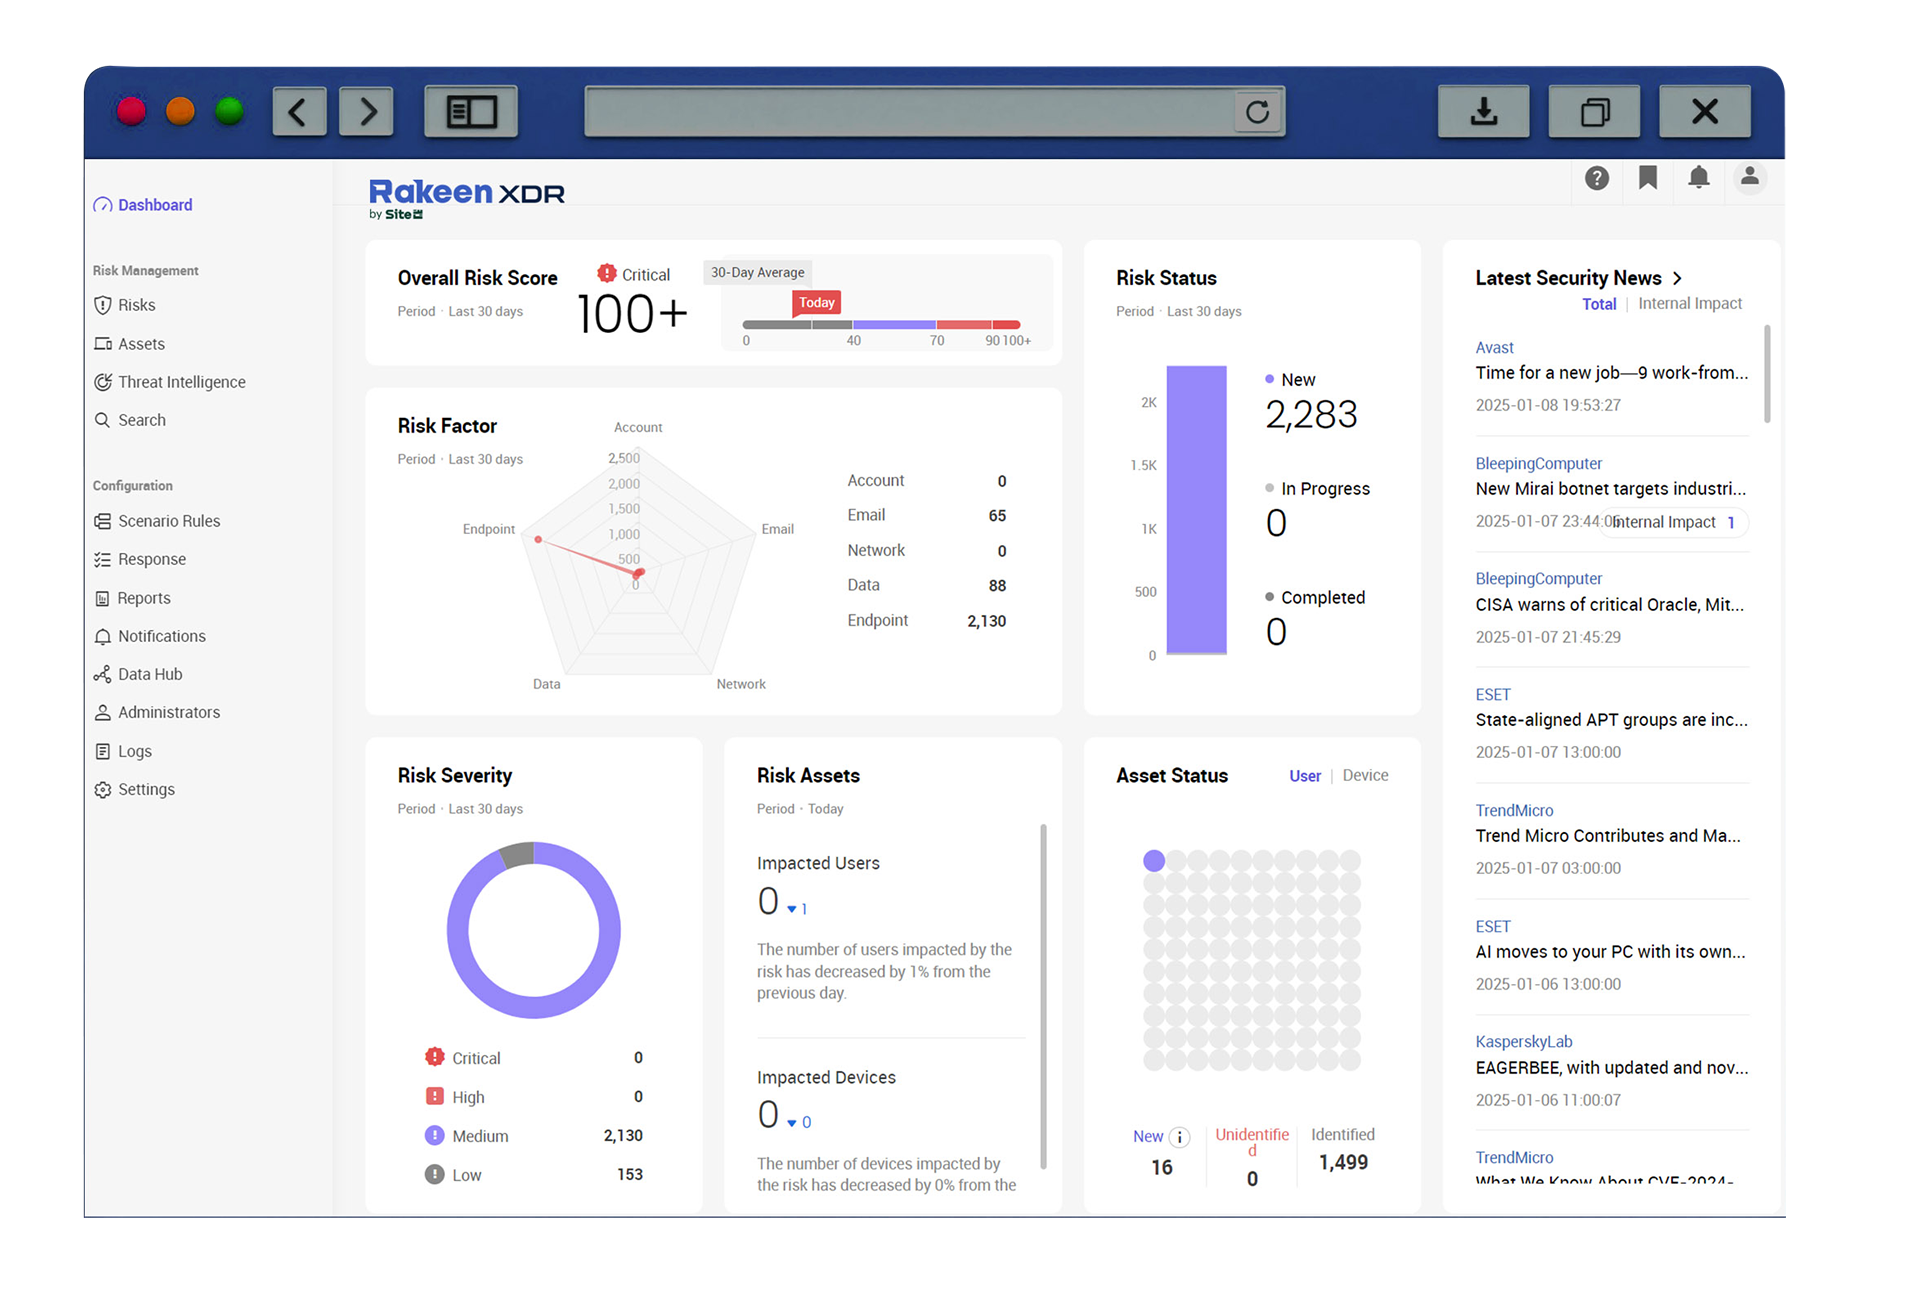1920x1310 pixels.
Task: Open notifications bell icon in header
Action: [x=1698, y=178]
